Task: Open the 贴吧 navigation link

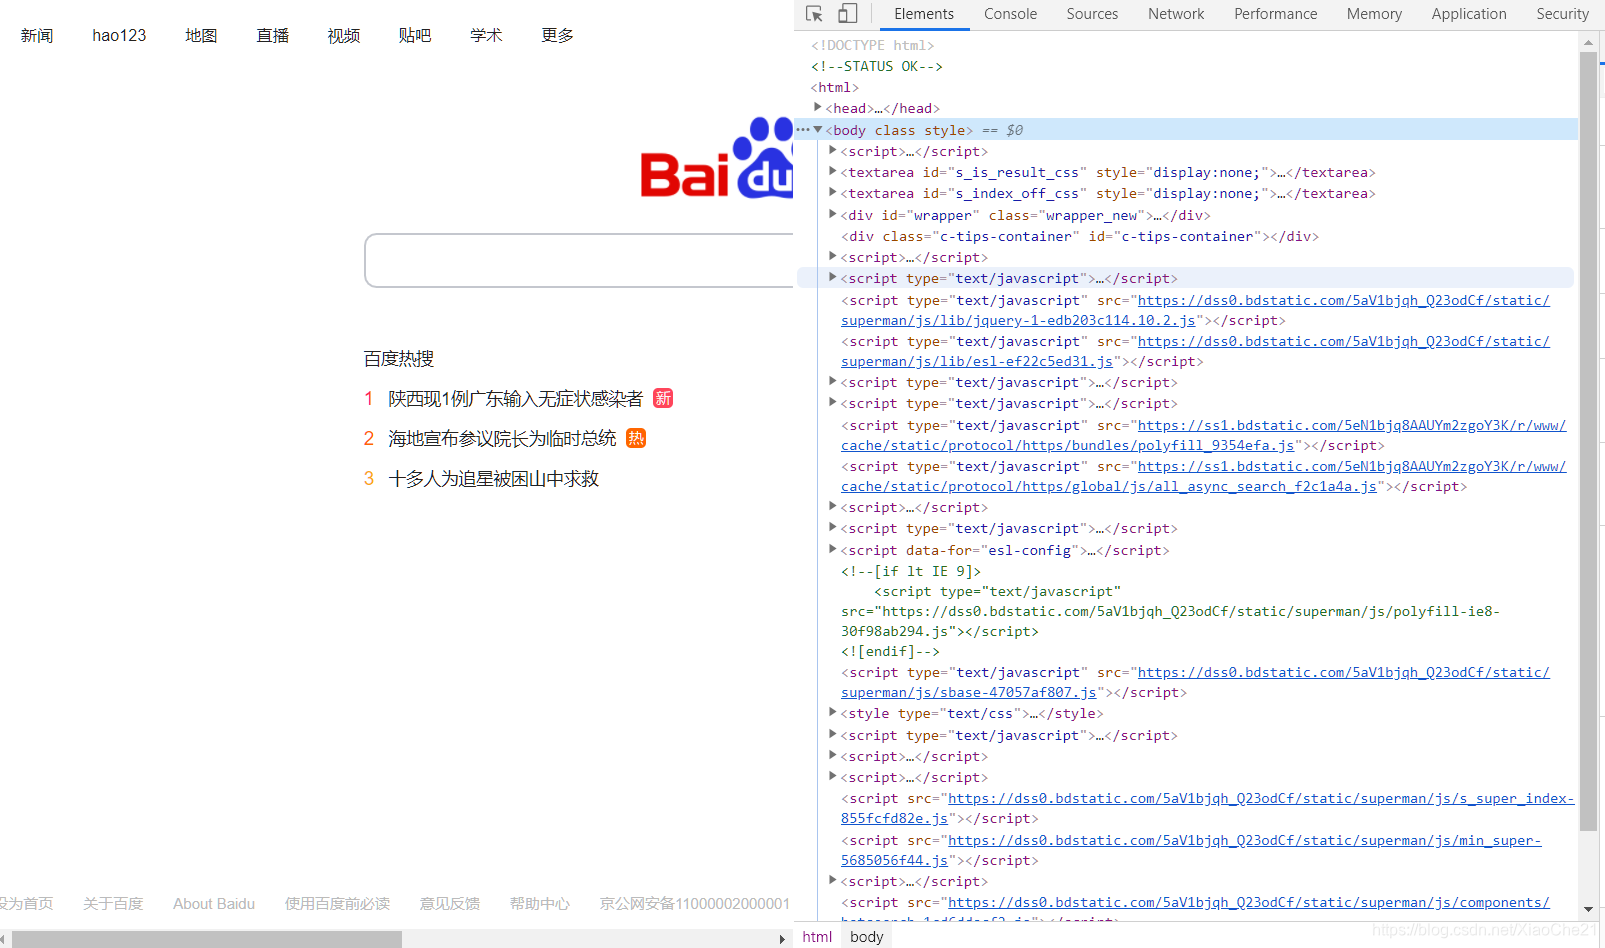Action: tap(415, 35)
